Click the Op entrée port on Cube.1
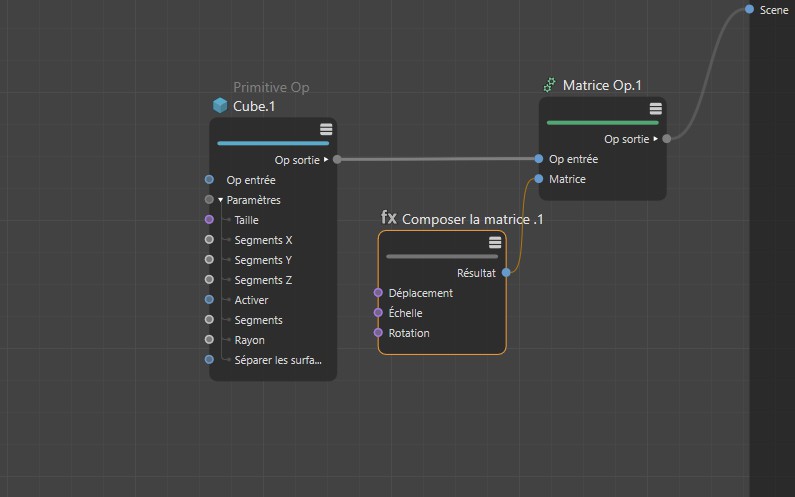 click(209, 180)
